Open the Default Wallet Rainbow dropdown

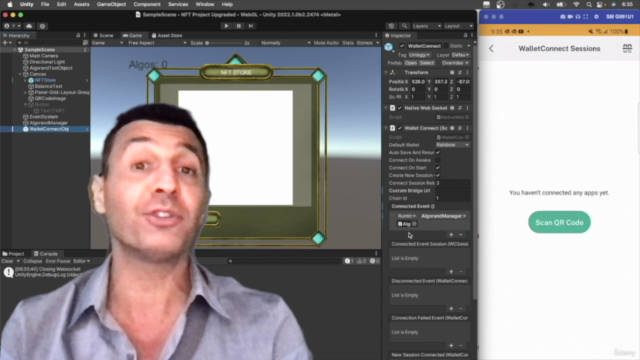[453, 145]
